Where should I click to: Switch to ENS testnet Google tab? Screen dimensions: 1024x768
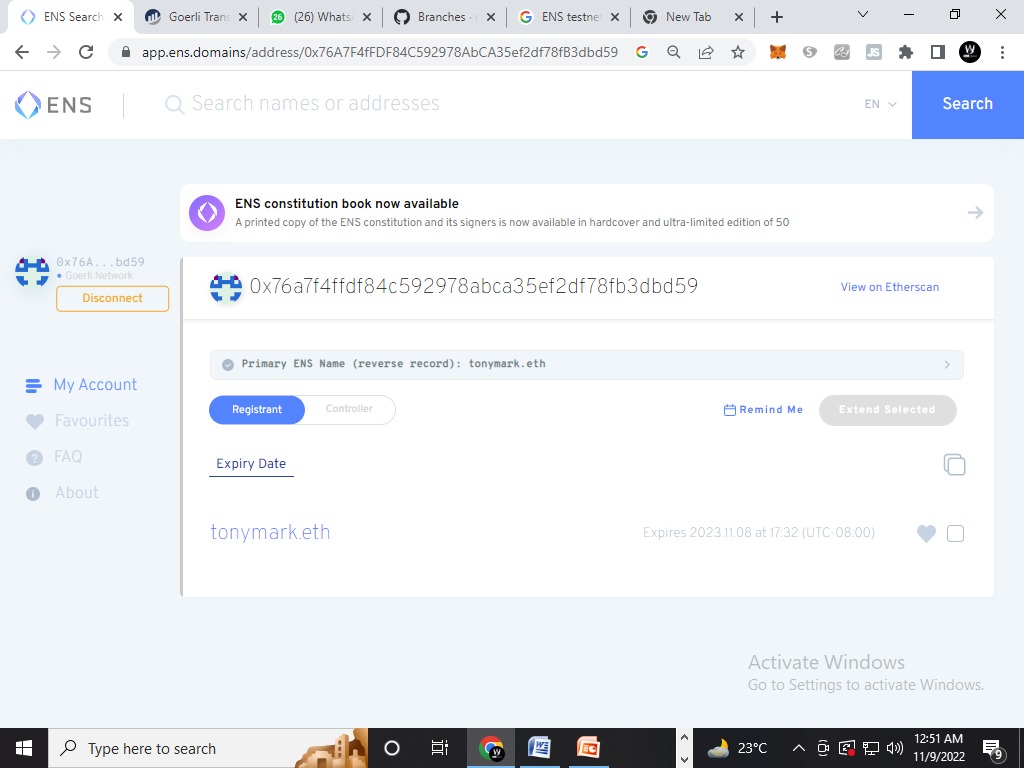[x=568, y=17]
